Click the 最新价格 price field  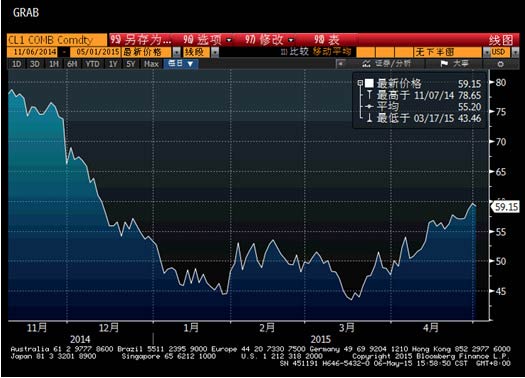[x=147, y=52]
